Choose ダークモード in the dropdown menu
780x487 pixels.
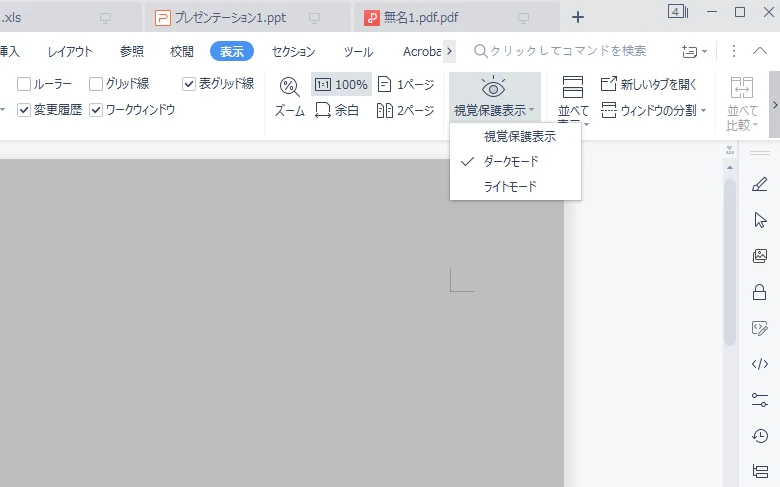(515, 162)
